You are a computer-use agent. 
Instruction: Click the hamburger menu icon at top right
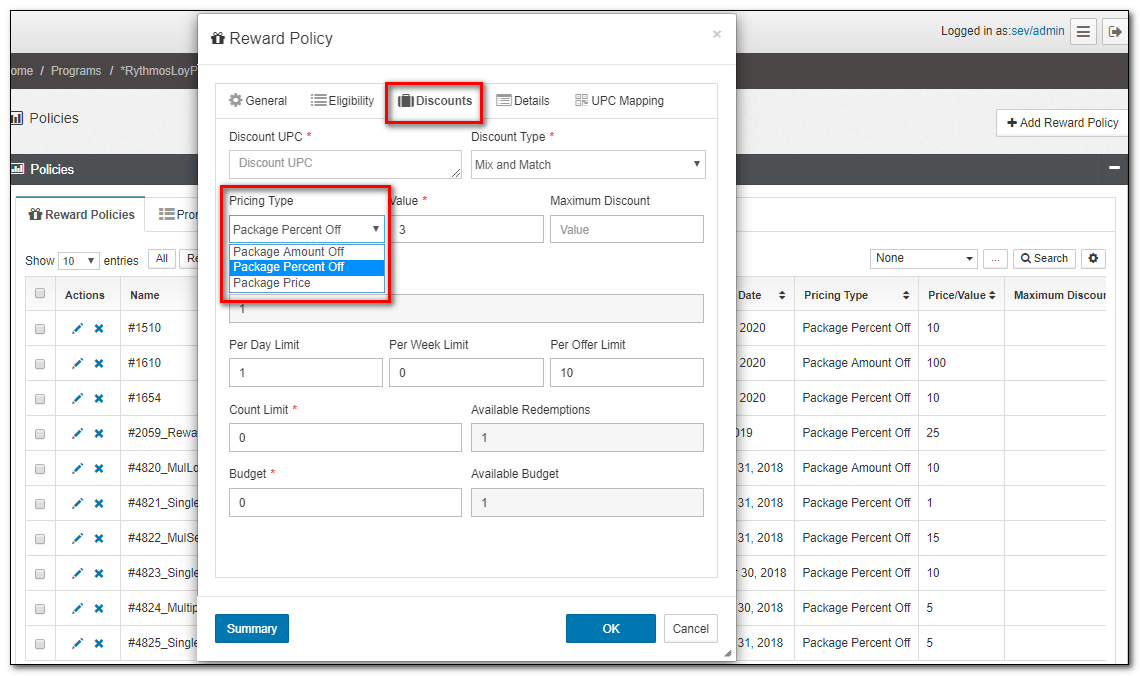[x=1083, y=32]
